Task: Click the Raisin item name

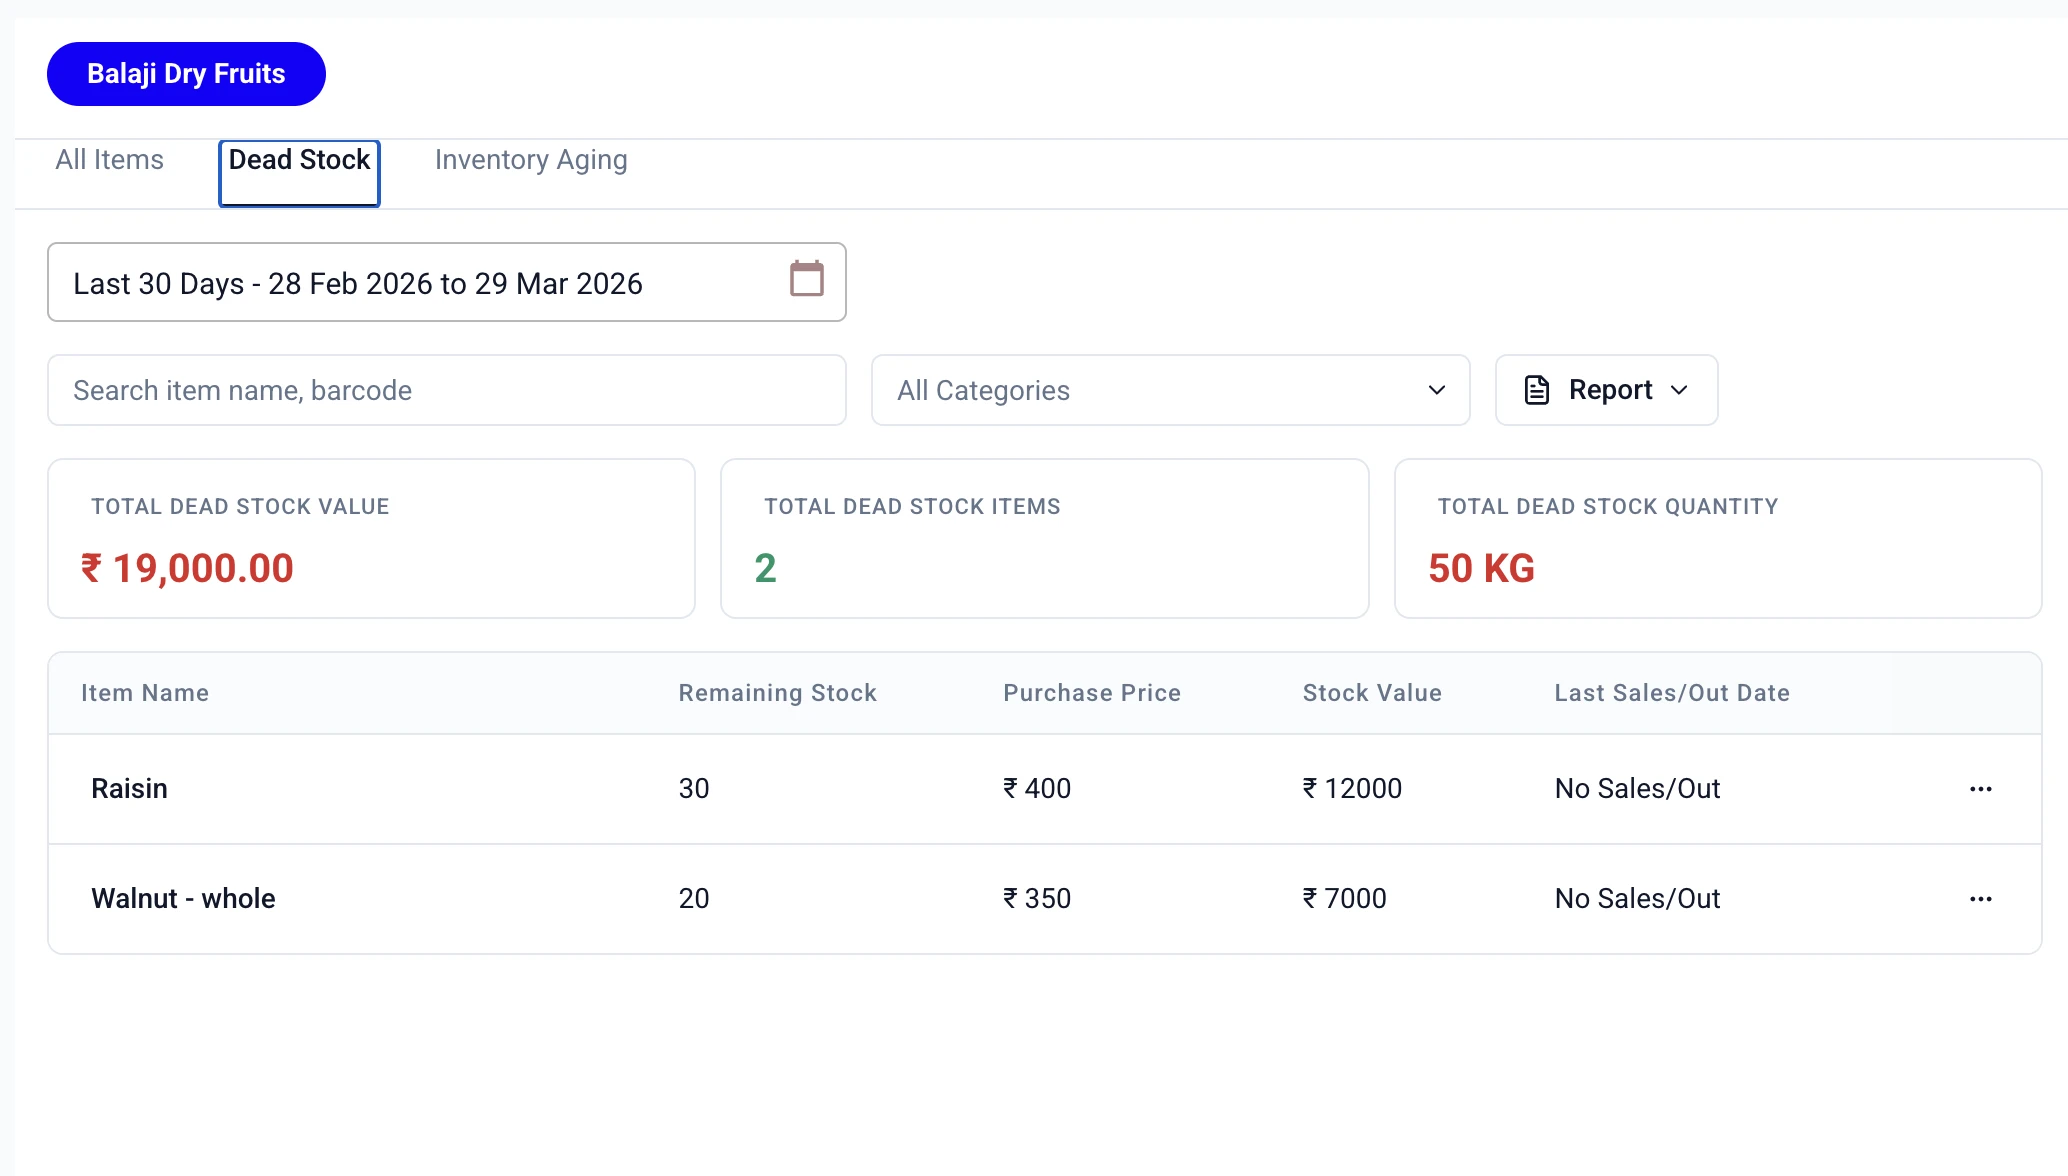Action: coord(129,789)
